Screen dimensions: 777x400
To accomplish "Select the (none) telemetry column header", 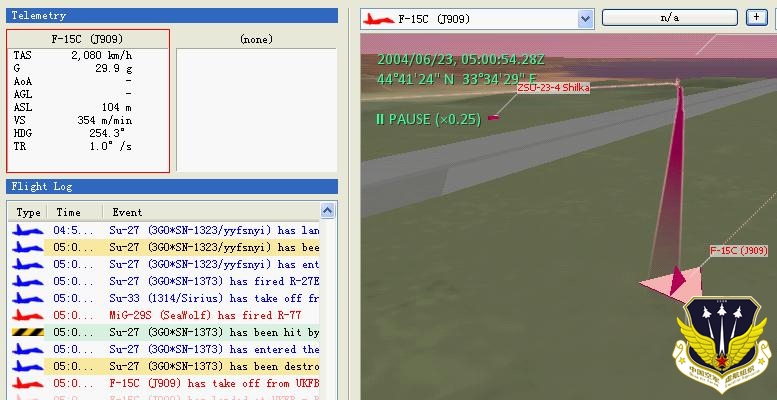I will click(257, 39).
